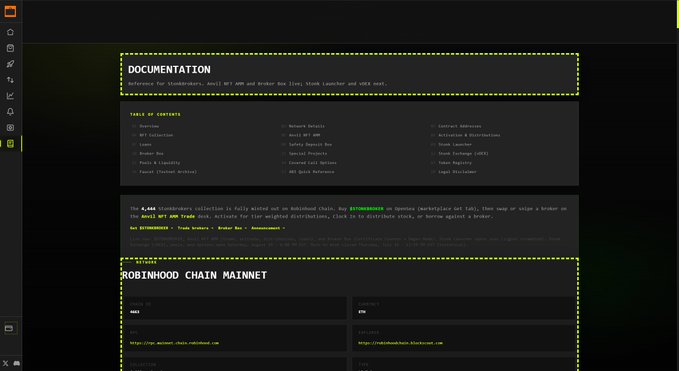
Task: Jump to ABI Quick Reference section
Action: (x=311, y=171)
